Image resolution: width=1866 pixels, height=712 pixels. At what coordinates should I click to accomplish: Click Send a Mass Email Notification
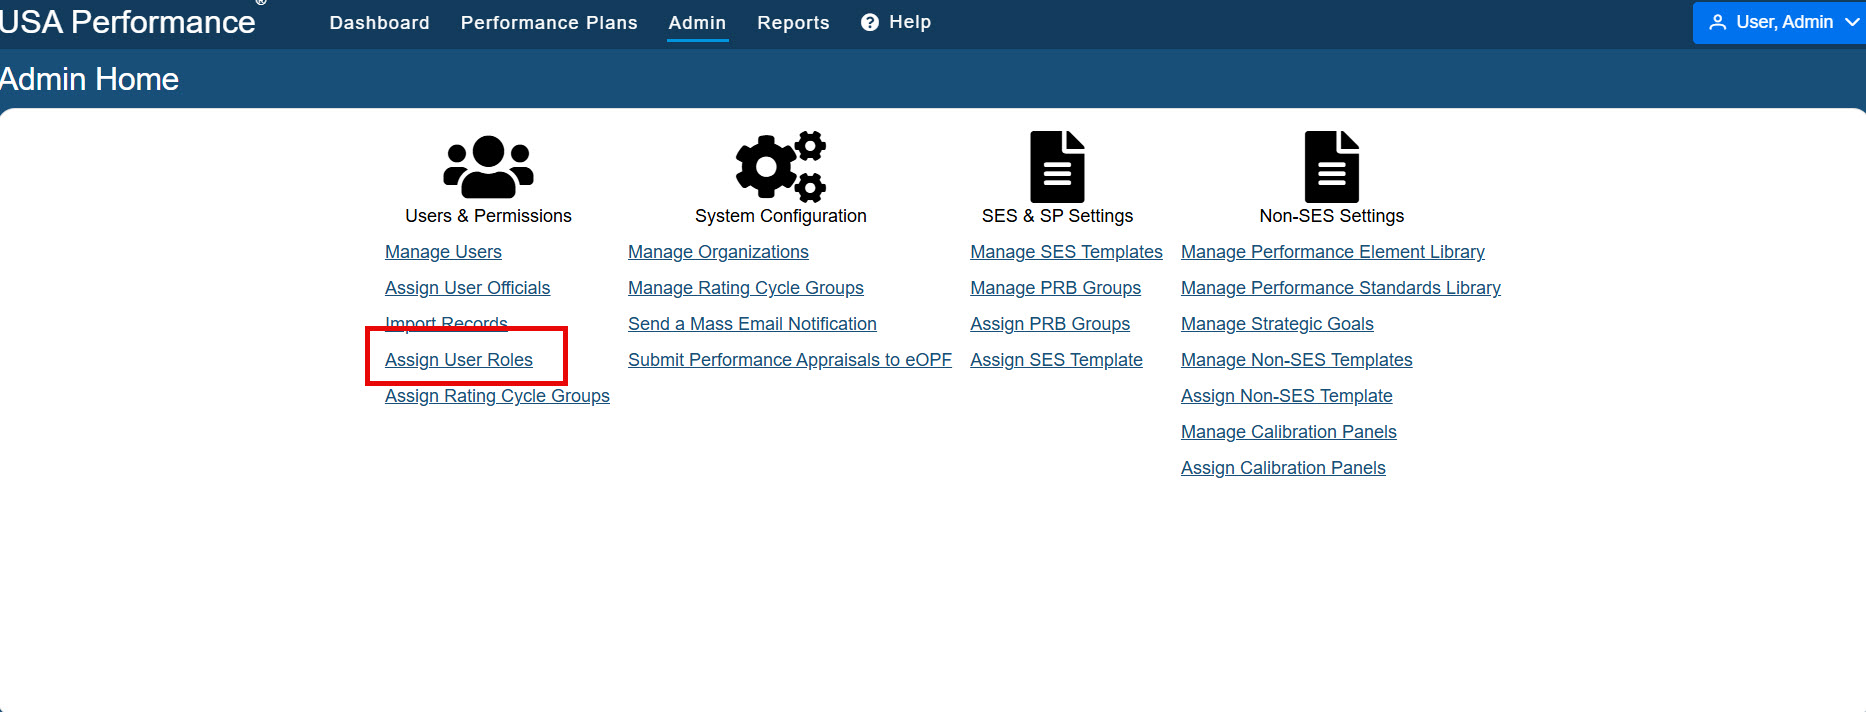tap(752, 324)
